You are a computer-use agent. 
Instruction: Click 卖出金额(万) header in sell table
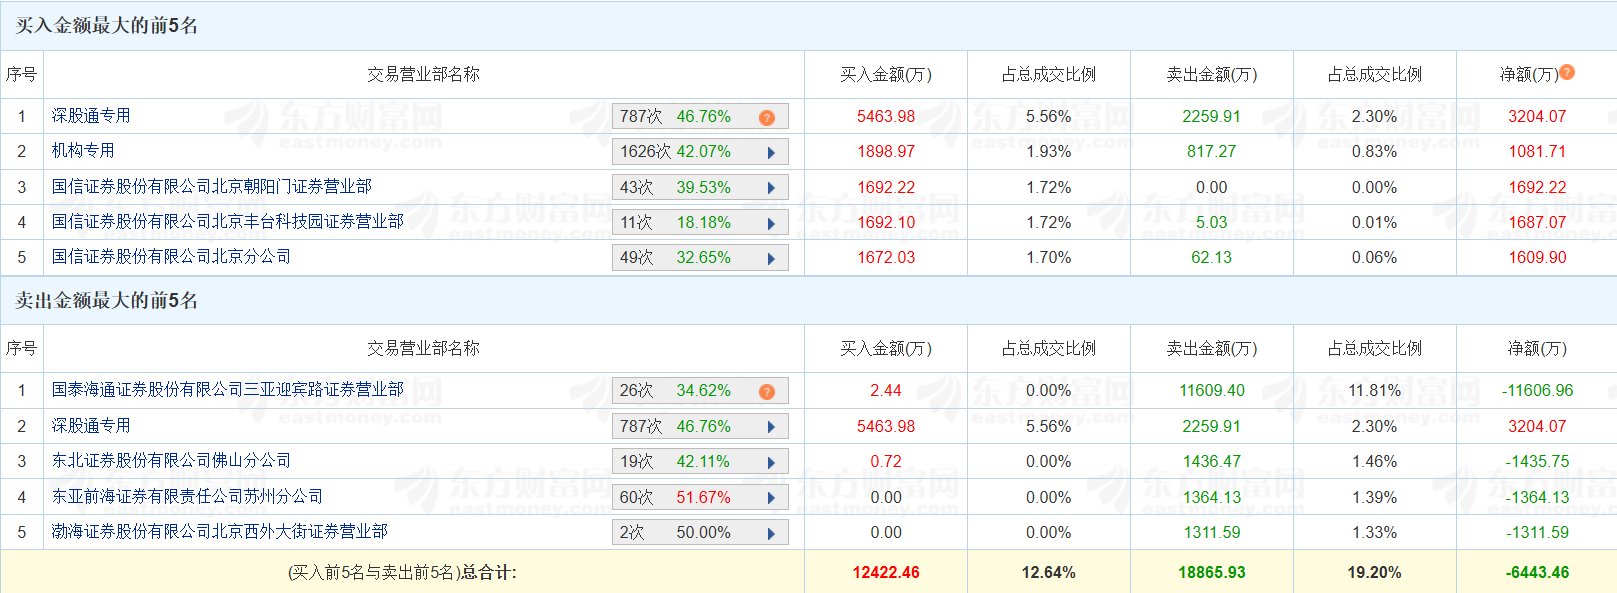tap(1212, 349)
